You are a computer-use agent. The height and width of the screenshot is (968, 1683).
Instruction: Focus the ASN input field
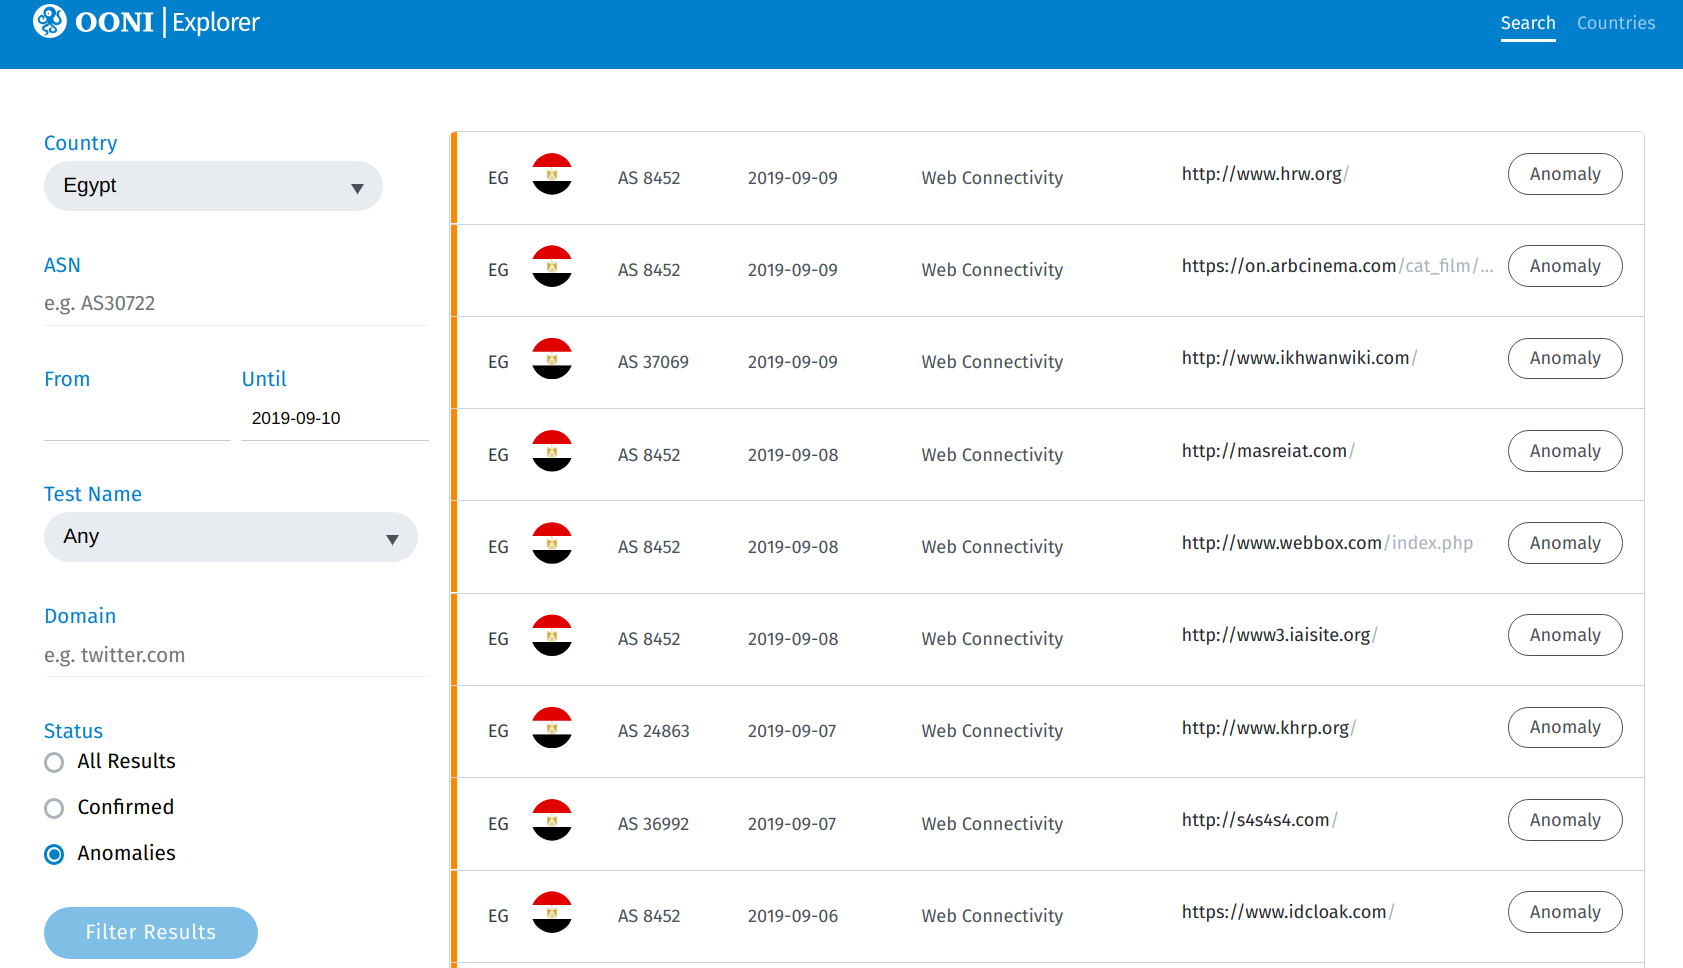coord(235,304)
